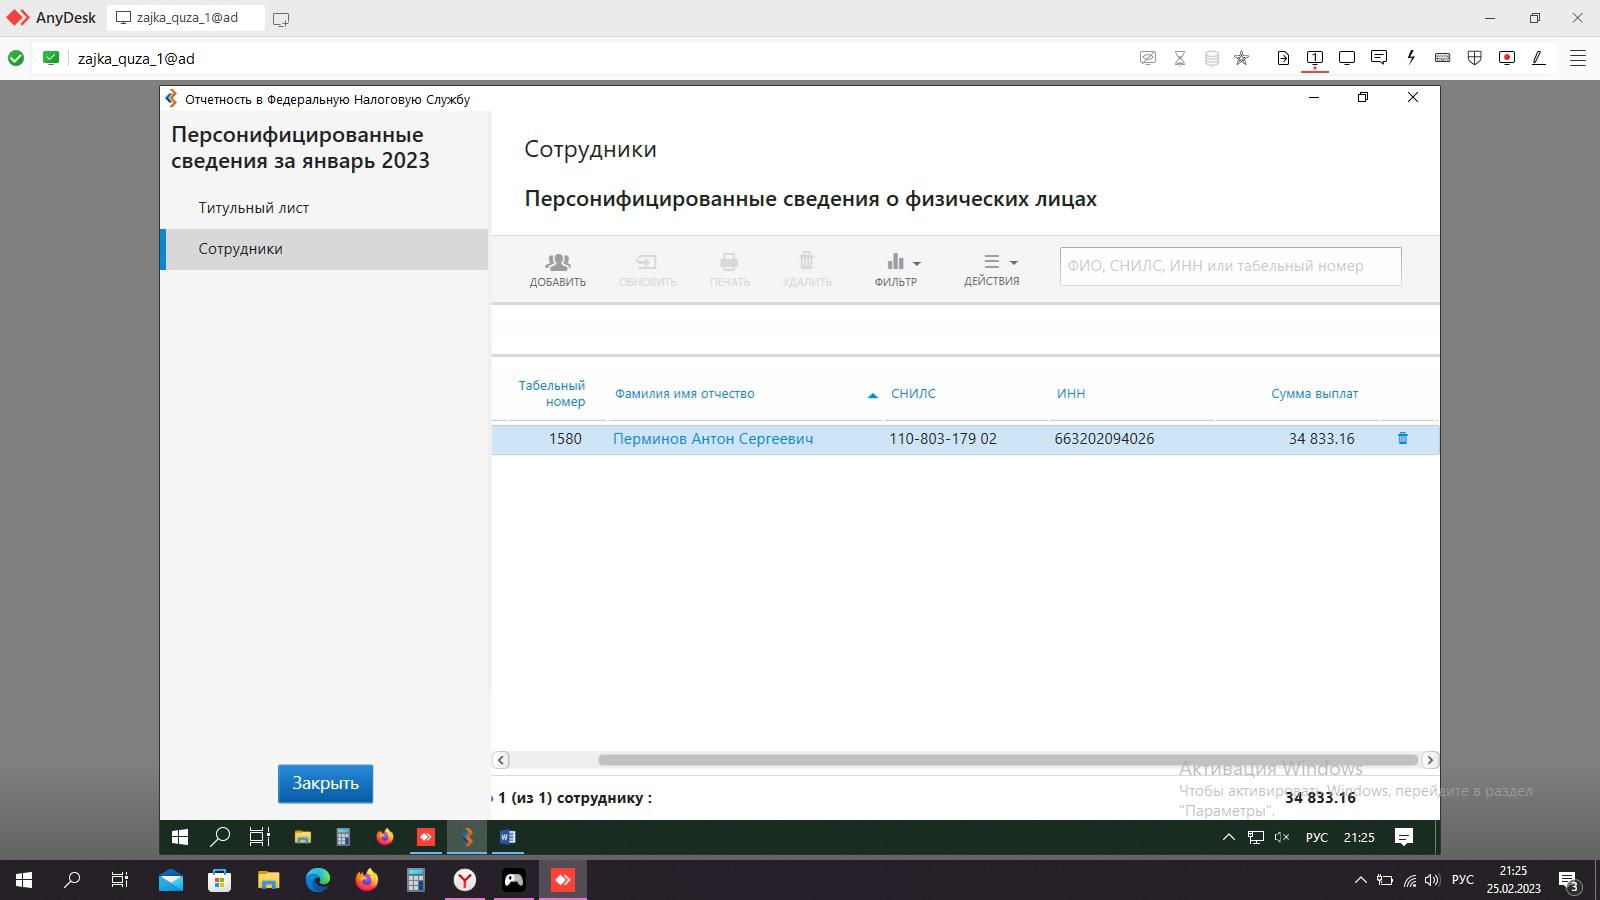Open local taskbar Microsoft Edge icon
1600x900 pixels.
pos(318,880)
